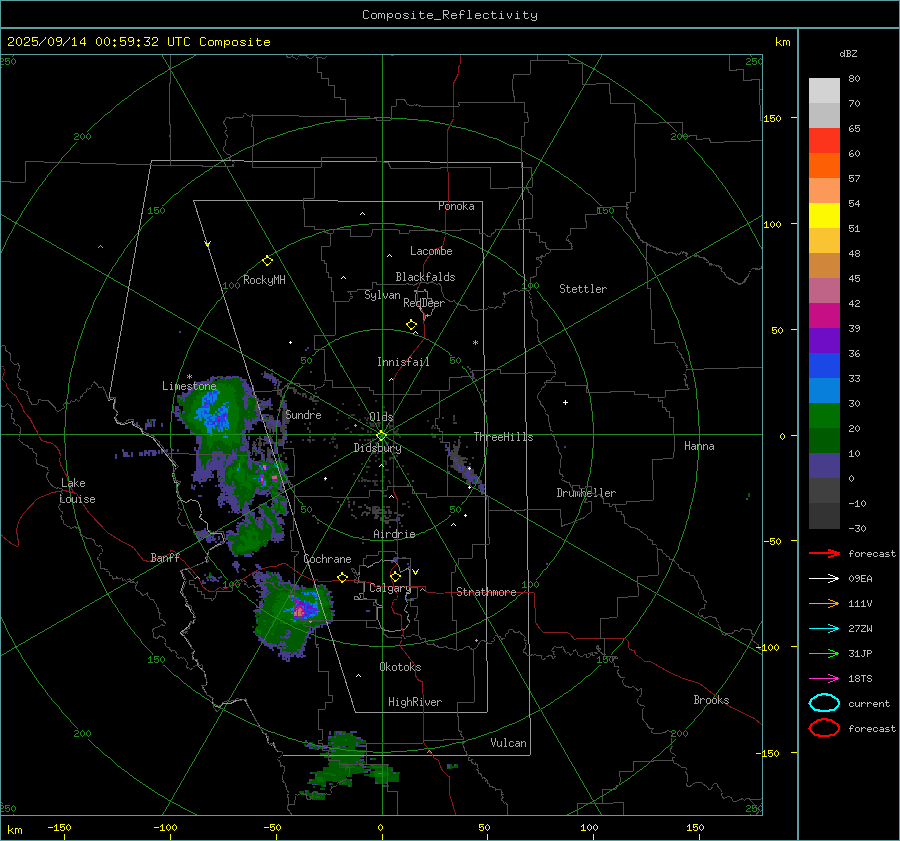The image size is (900, 841).
Task: Click the red swatch between 65 and 60 dBZ
Action: 824,141
